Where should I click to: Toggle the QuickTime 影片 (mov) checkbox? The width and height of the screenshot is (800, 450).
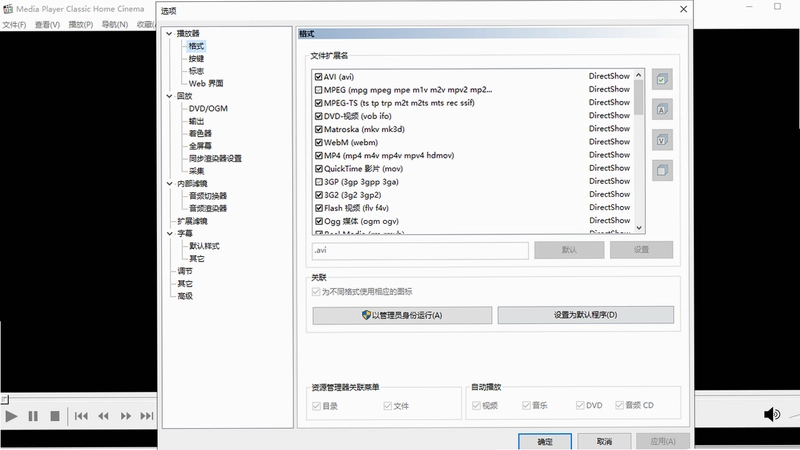pyautogui.click(x=318, y=169)
